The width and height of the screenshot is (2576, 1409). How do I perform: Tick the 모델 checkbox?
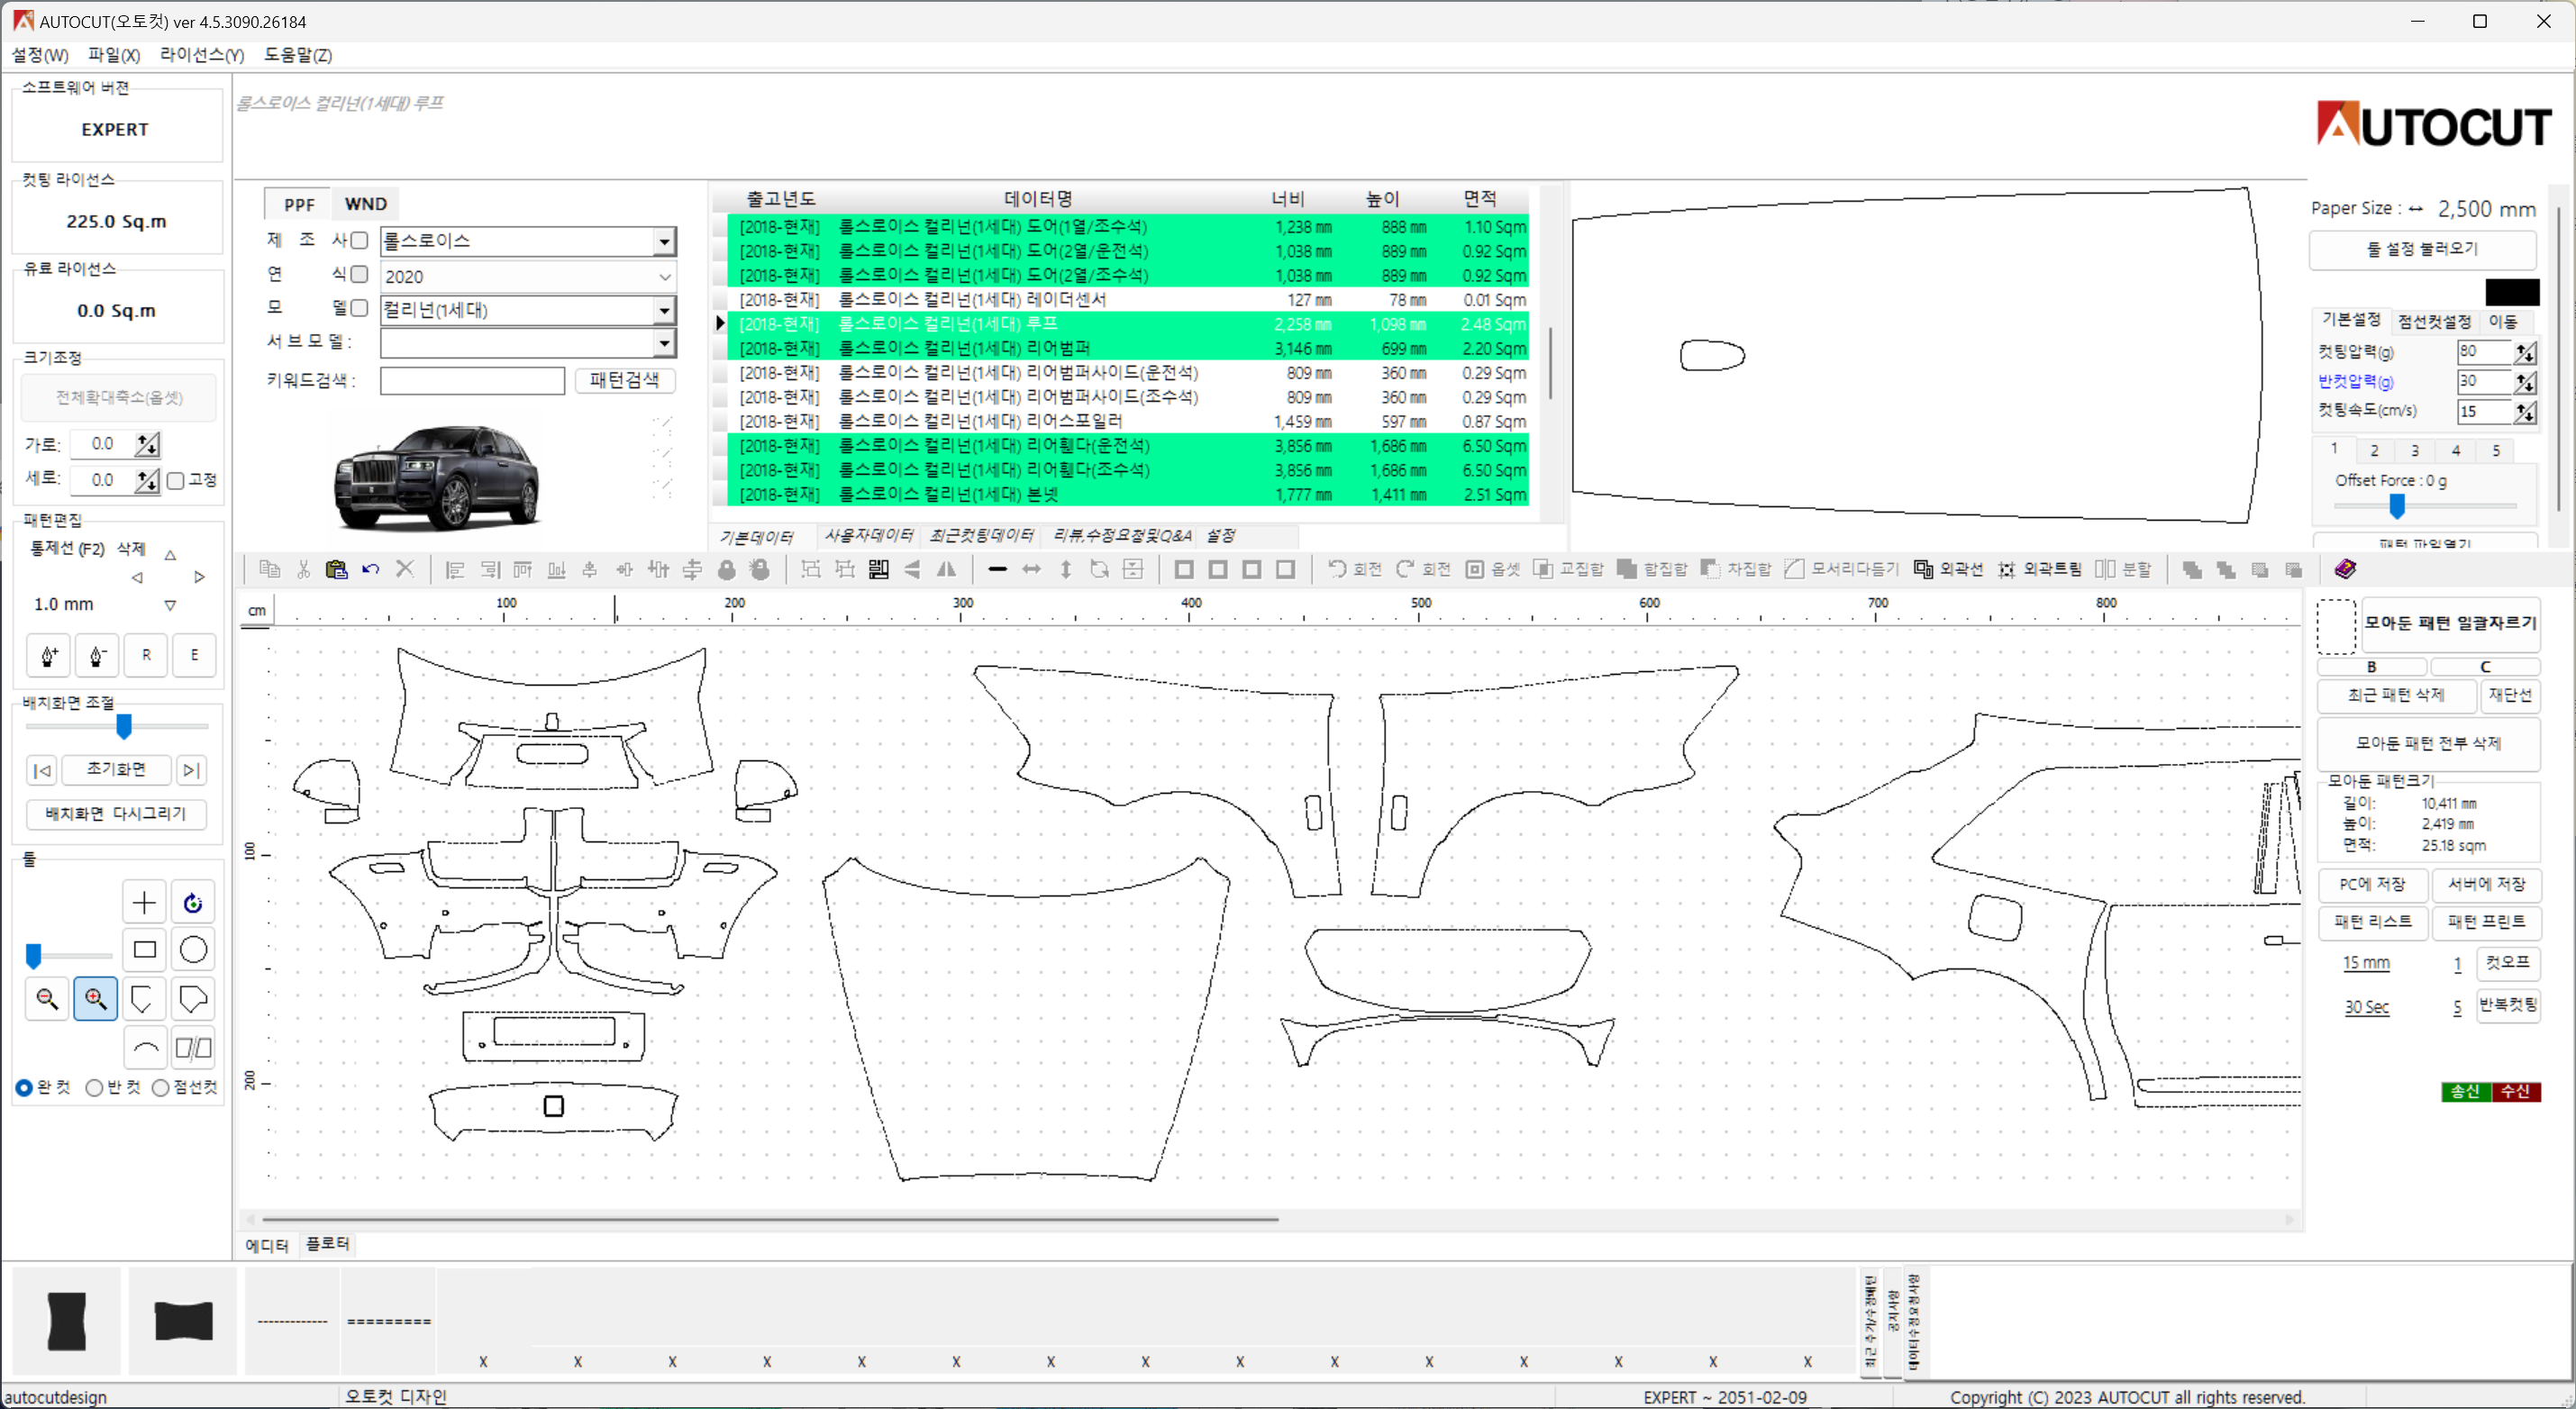click(359, 308)
